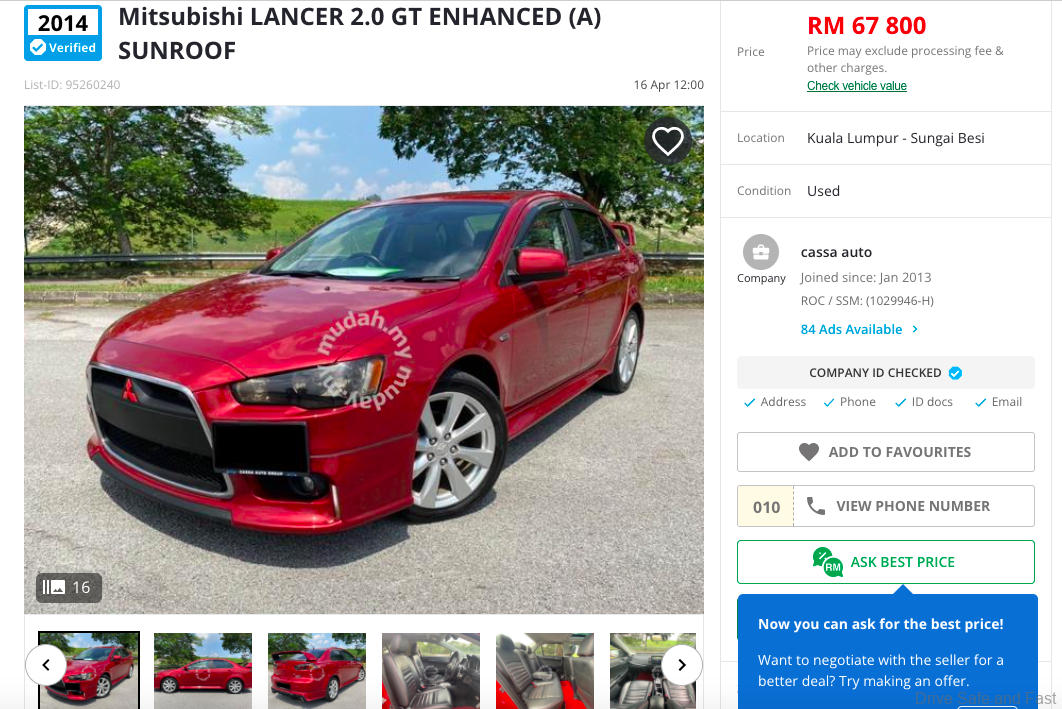Image resolution: width=1062 pixels, height=709 pixels.
Task: Show next thumbnails with right arrow
Action: click(x=682, y=665)
